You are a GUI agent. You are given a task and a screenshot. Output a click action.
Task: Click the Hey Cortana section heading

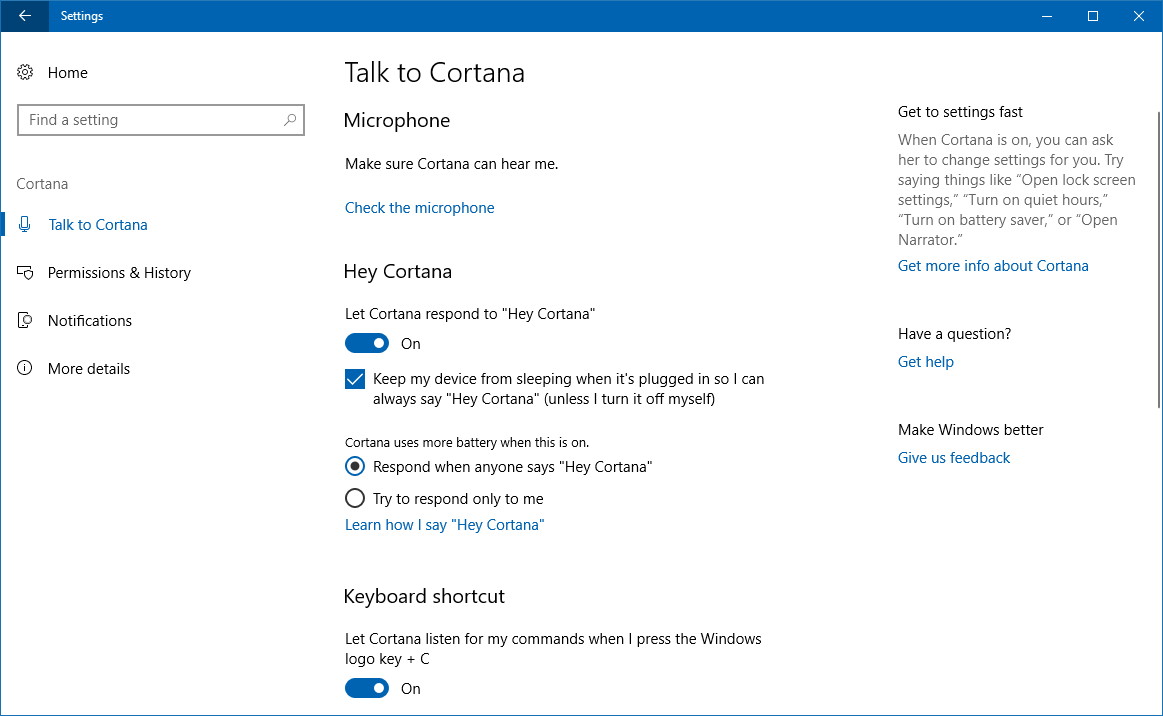(x=398, y=272)
